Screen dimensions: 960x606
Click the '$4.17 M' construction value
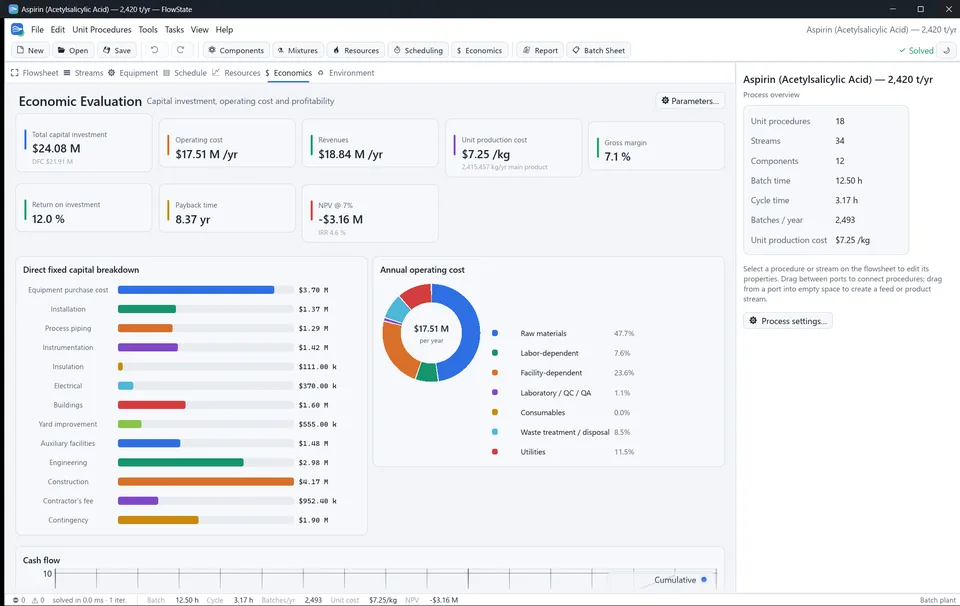313,482
